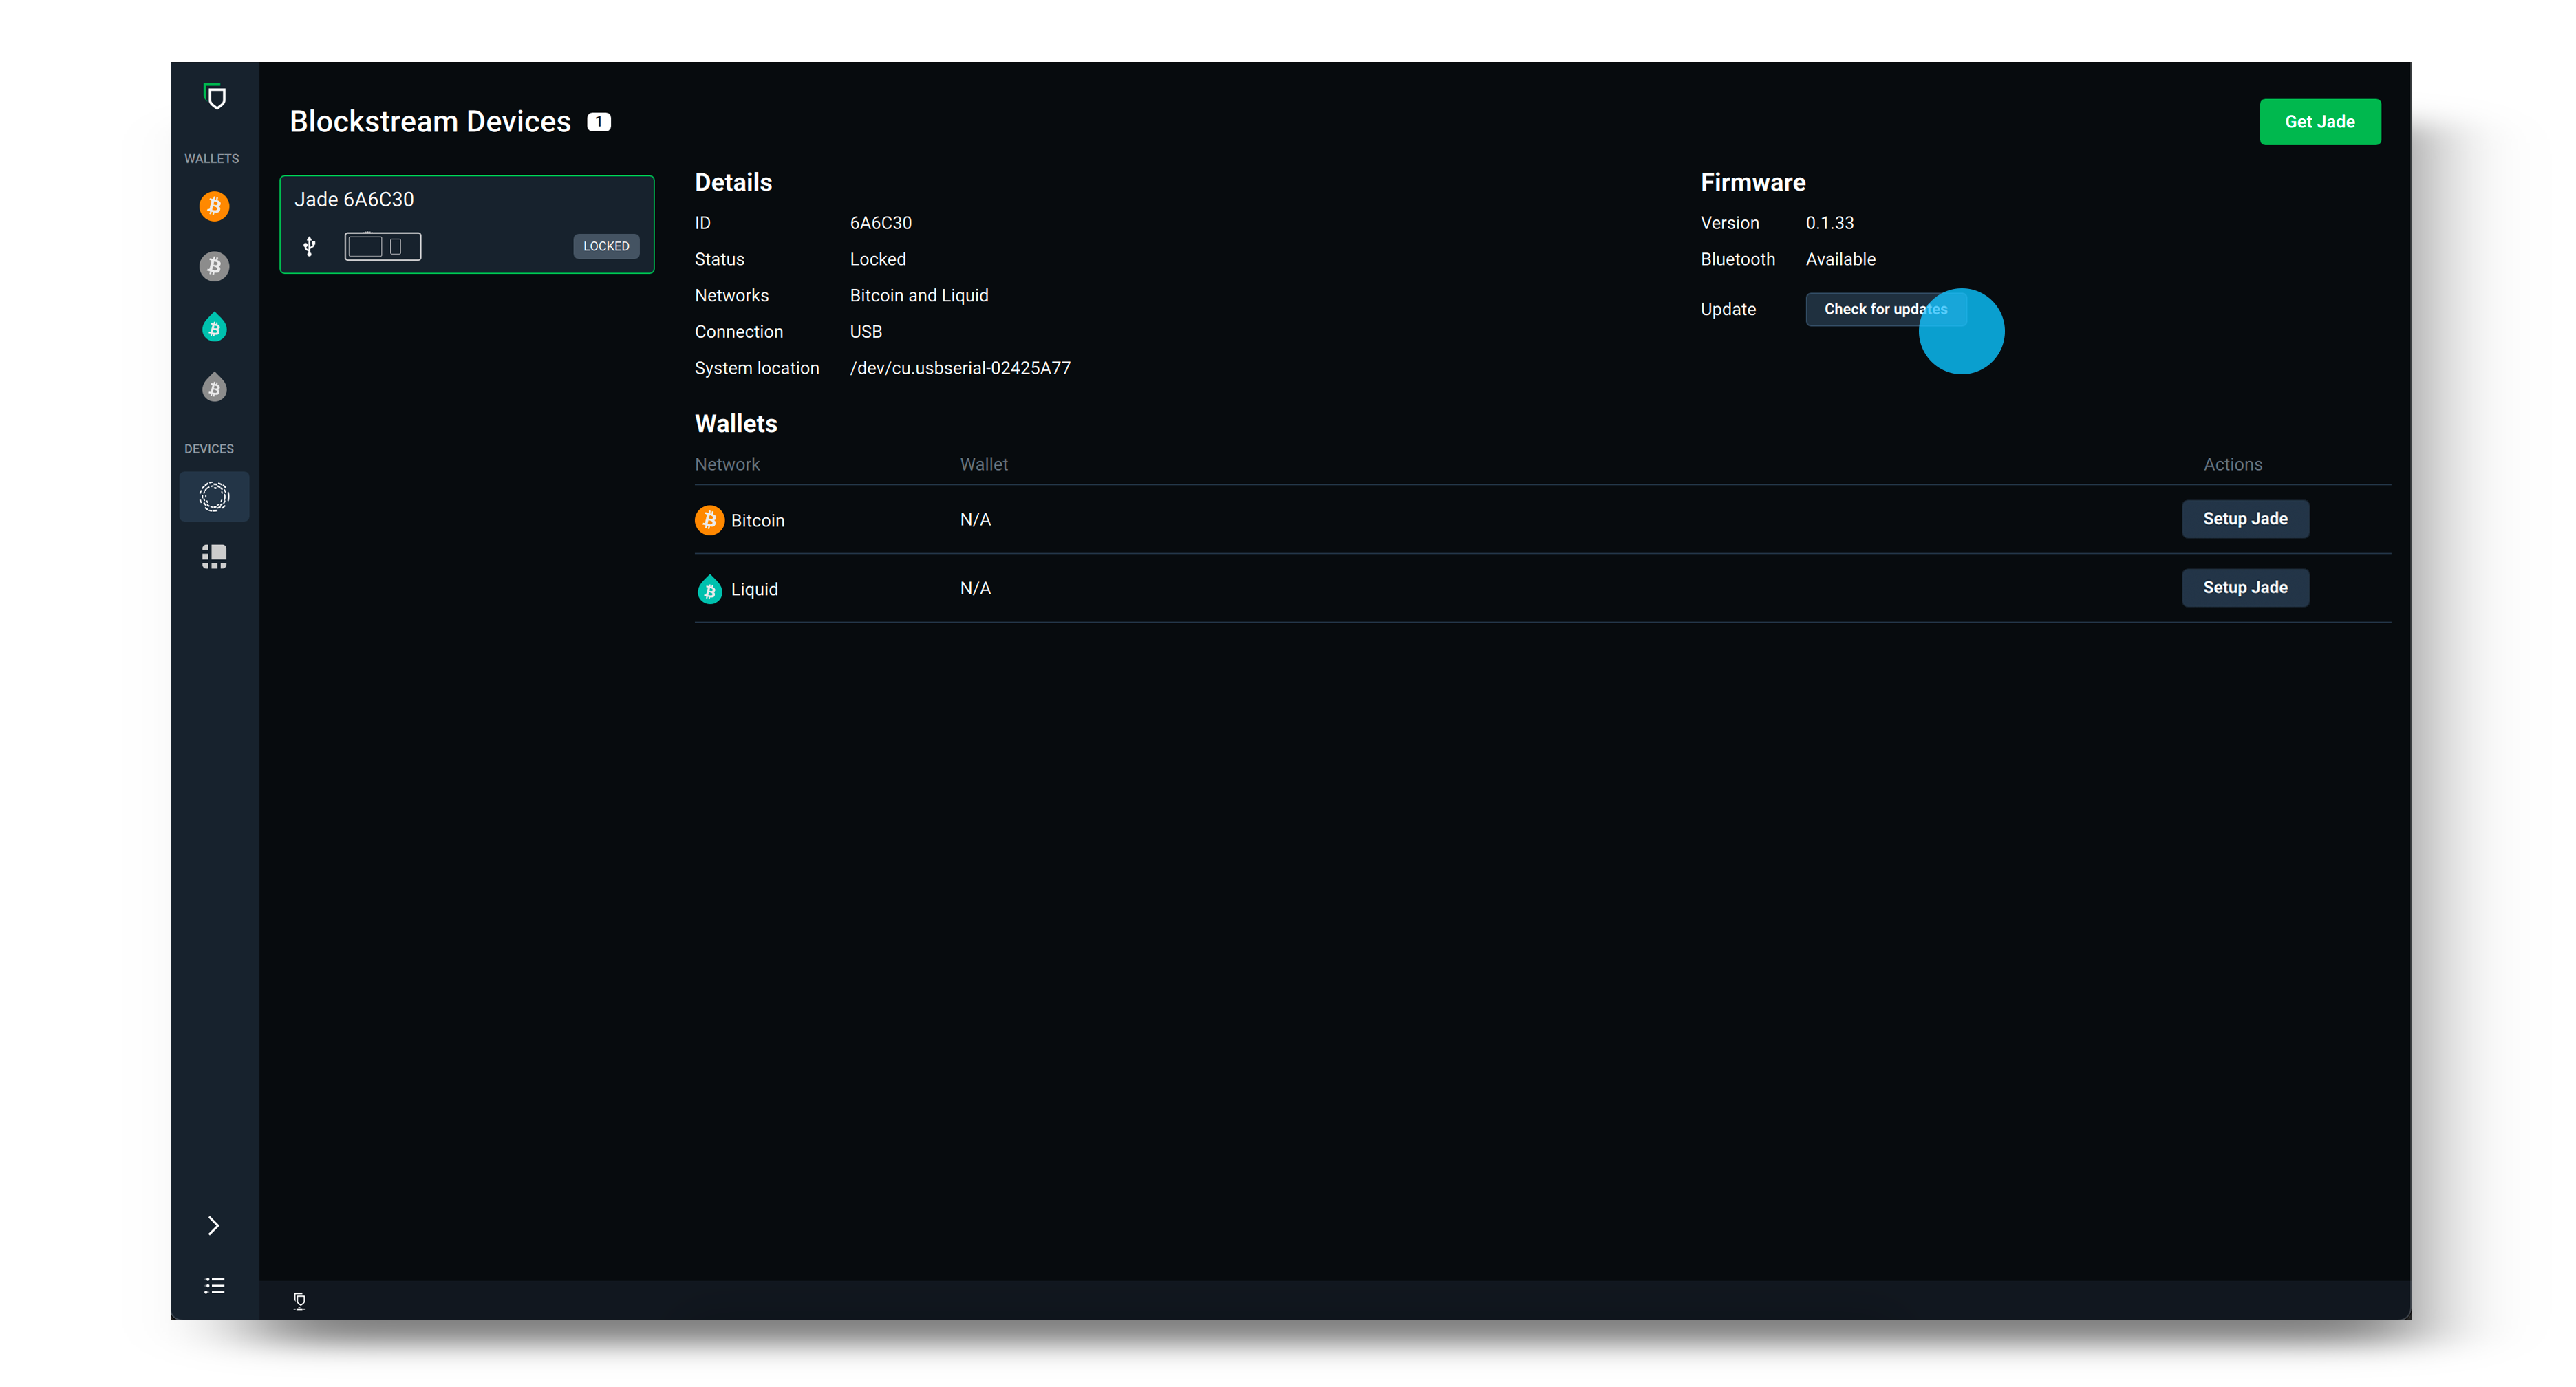
Task: Open the orange Bitcoin wallets sidebar icon
Action: click(214, 206)
